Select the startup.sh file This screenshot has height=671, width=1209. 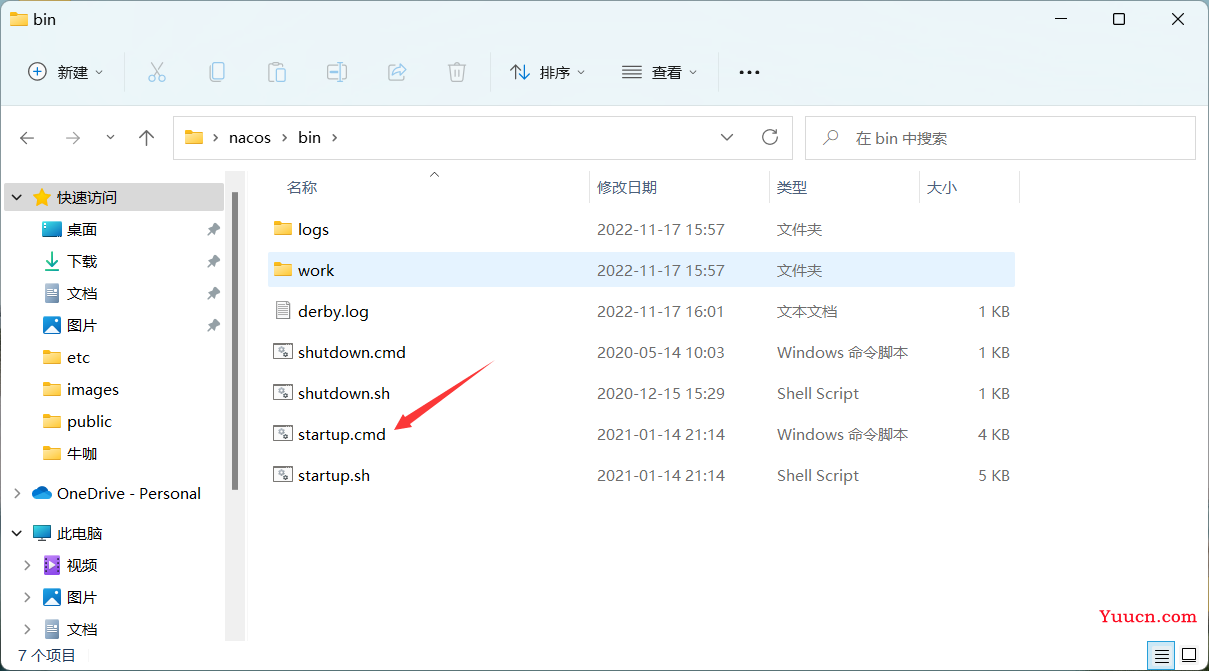pos(641,475)
